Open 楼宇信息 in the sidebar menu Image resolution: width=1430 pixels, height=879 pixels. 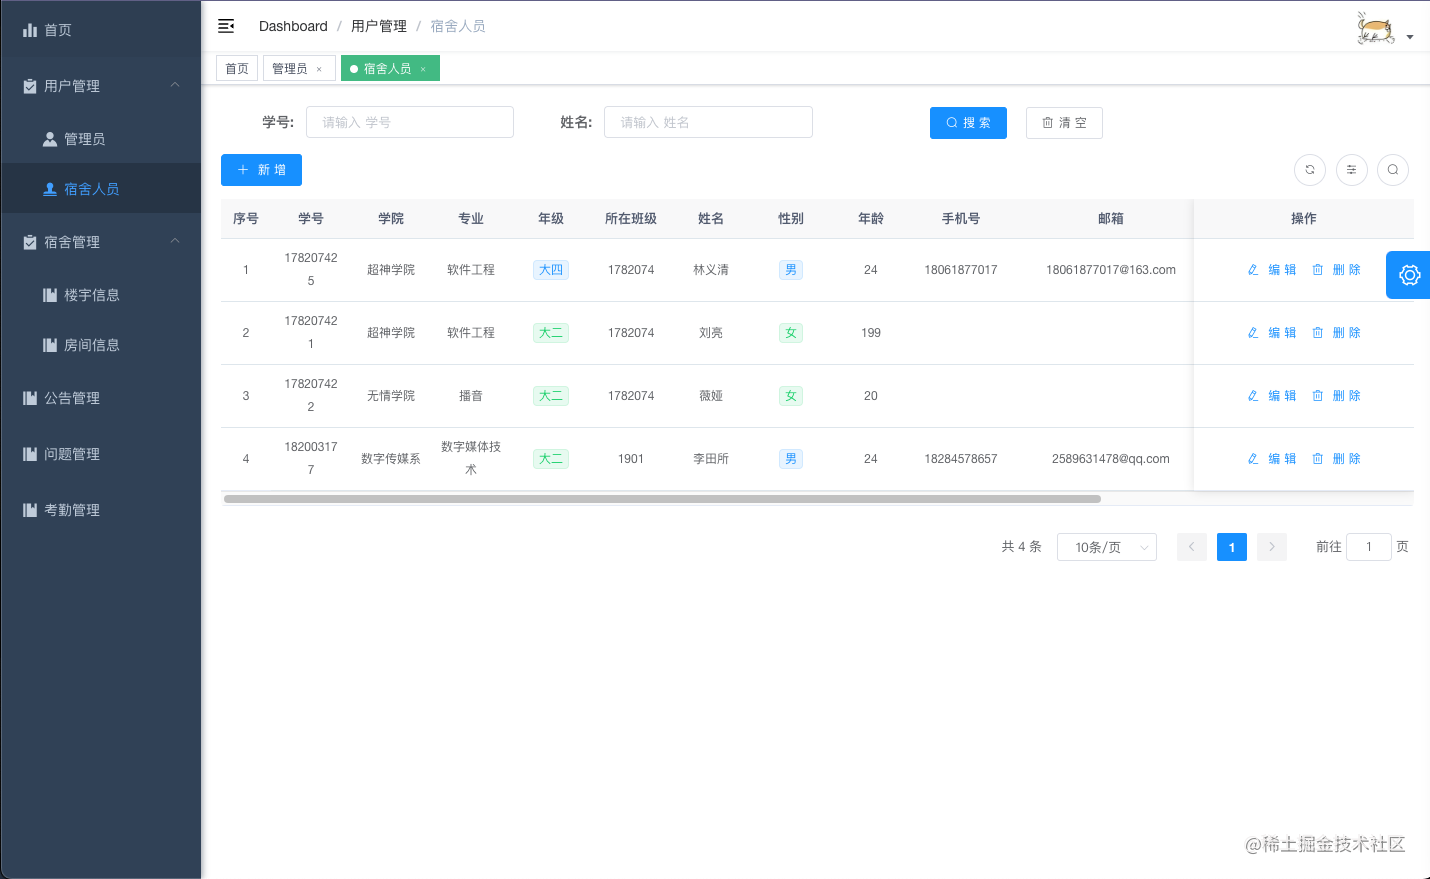(x=101, y=295)
